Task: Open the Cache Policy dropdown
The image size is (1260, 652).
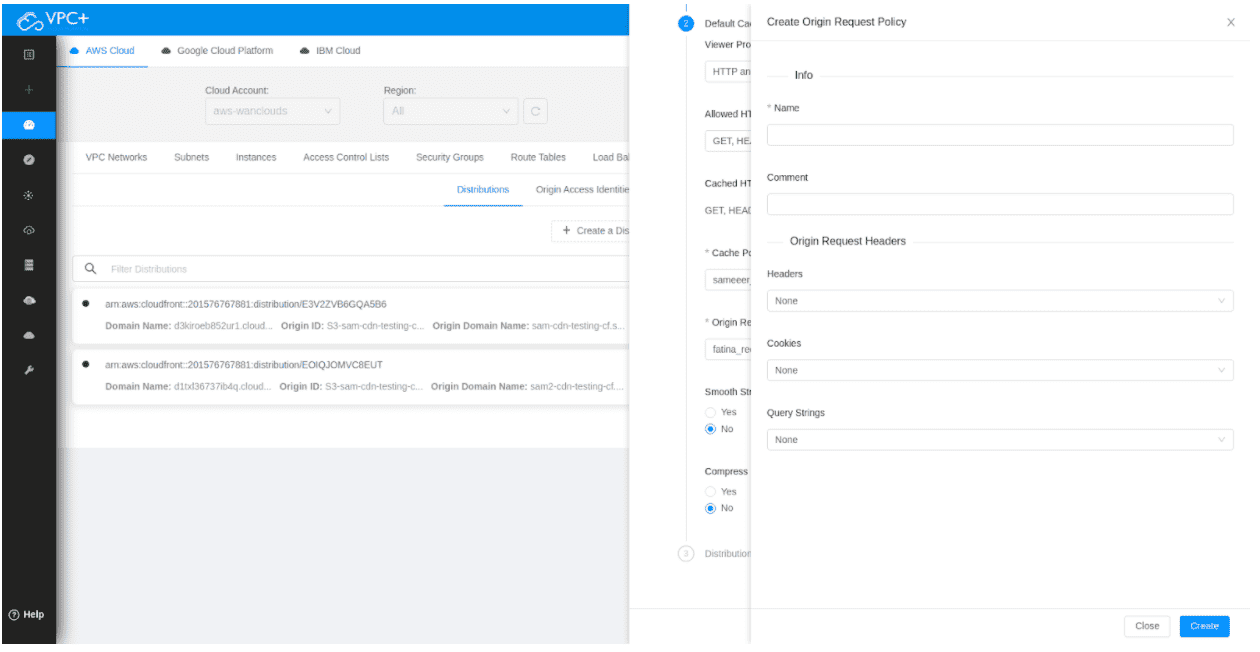Action: tap(728, 280)
